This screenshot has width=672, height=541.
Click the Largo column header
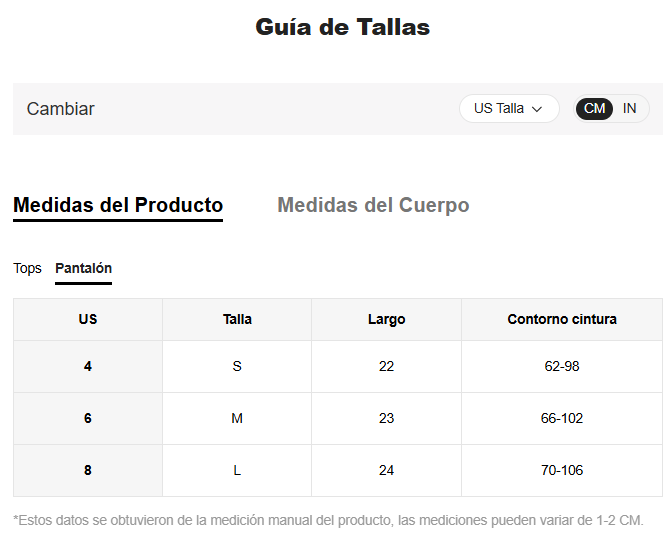[386, 320]
